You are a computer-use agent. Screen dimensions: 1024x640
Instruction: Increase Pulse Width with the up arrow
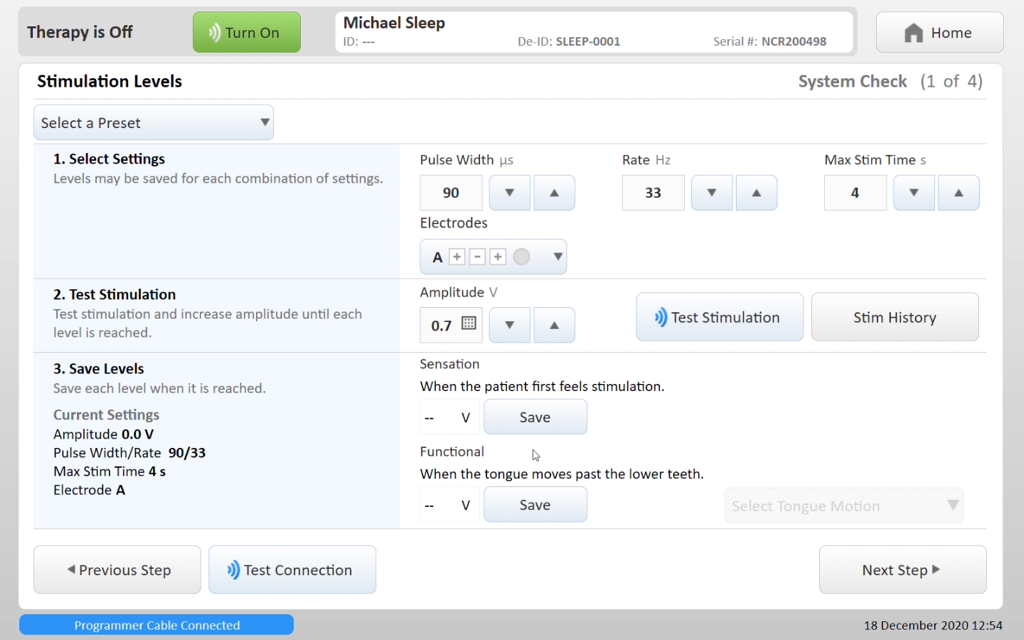tap(554, 193)
